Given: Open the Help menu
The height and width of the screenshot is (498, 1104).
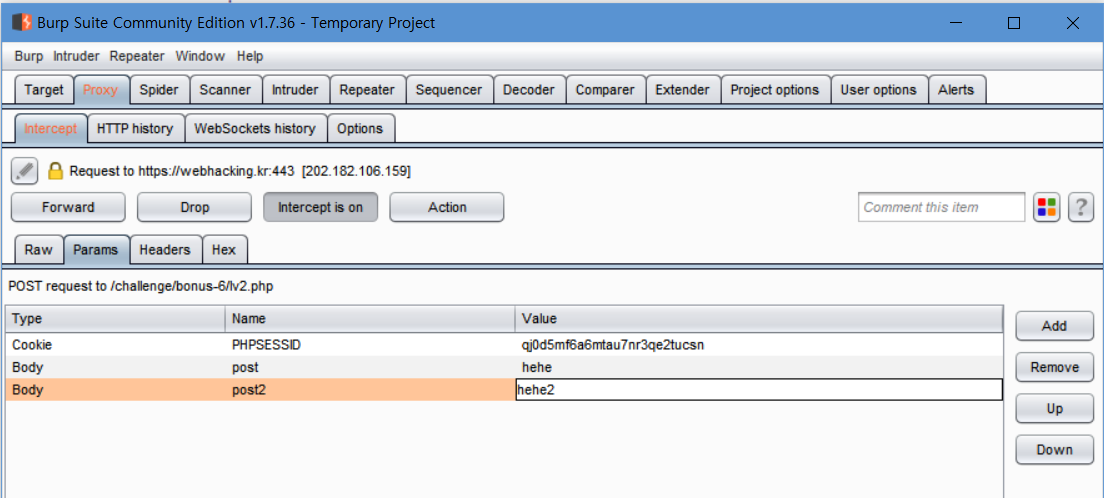Looking at the screenshot, I should pos(250,56).
